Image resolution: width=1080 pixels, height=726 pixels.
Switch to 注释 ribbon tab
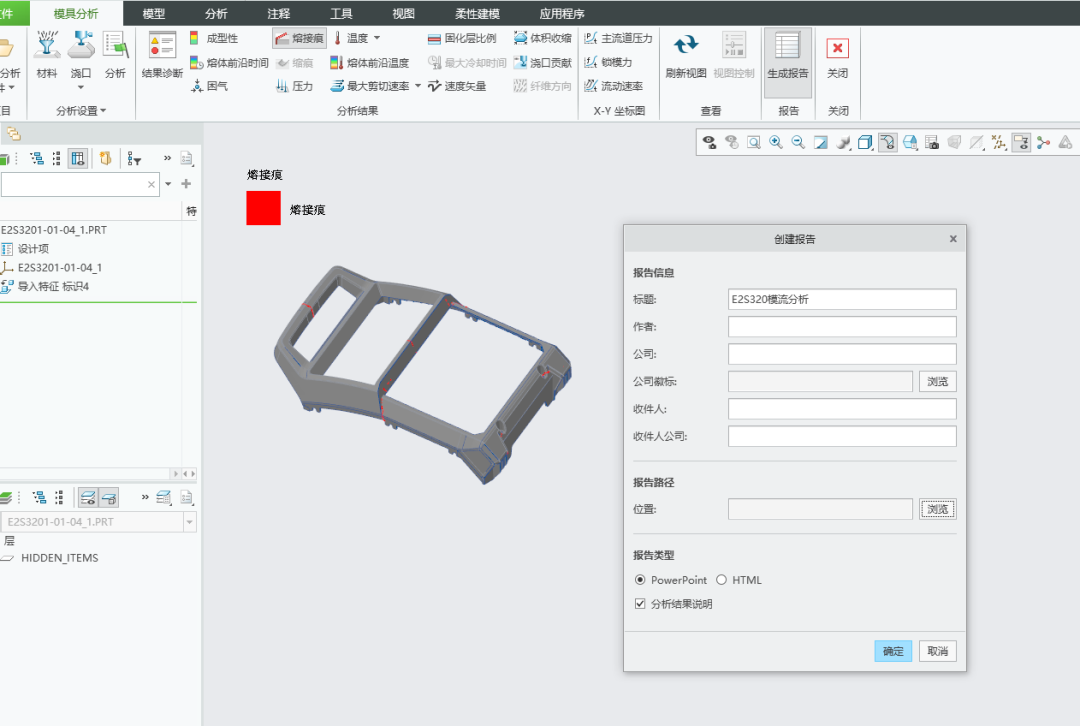(278, 14)
